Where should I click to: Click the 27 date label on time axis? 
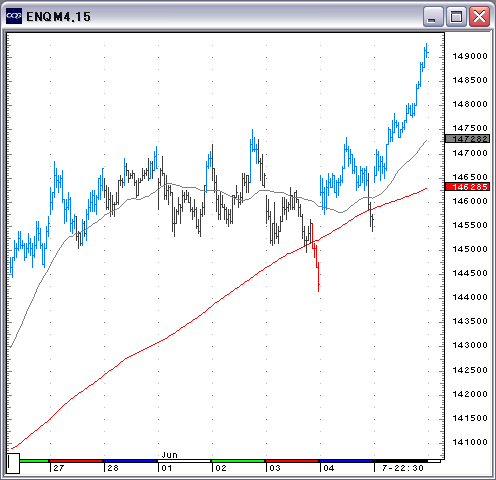(59, 468)
